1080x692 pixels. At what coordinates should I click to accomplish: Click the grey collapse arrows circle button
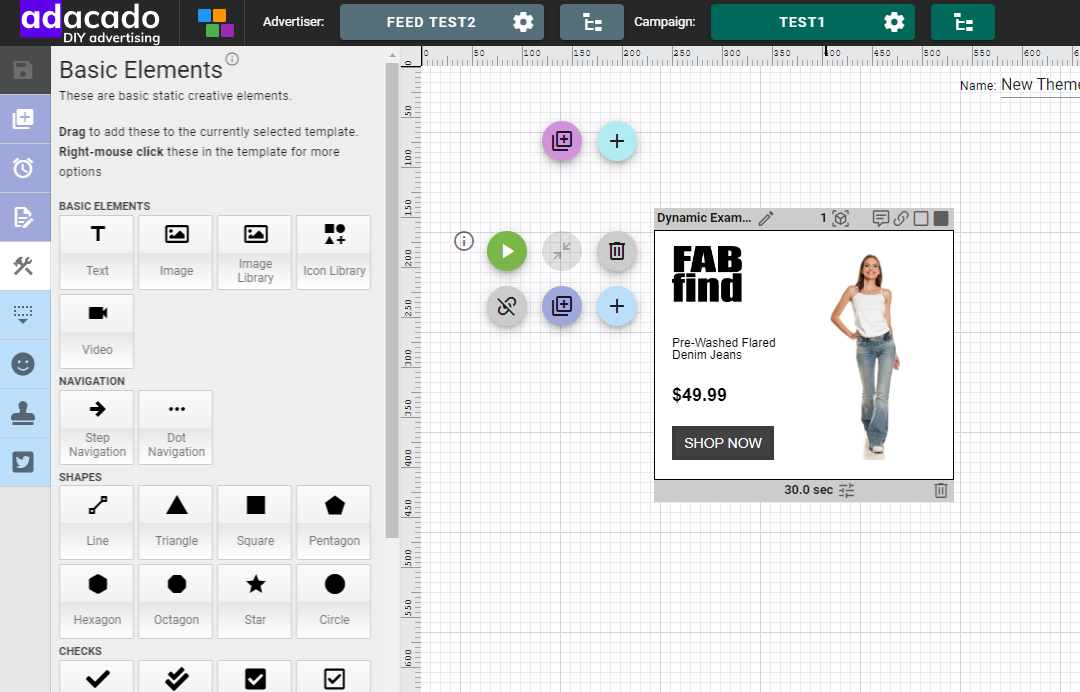tap(562, 251)
